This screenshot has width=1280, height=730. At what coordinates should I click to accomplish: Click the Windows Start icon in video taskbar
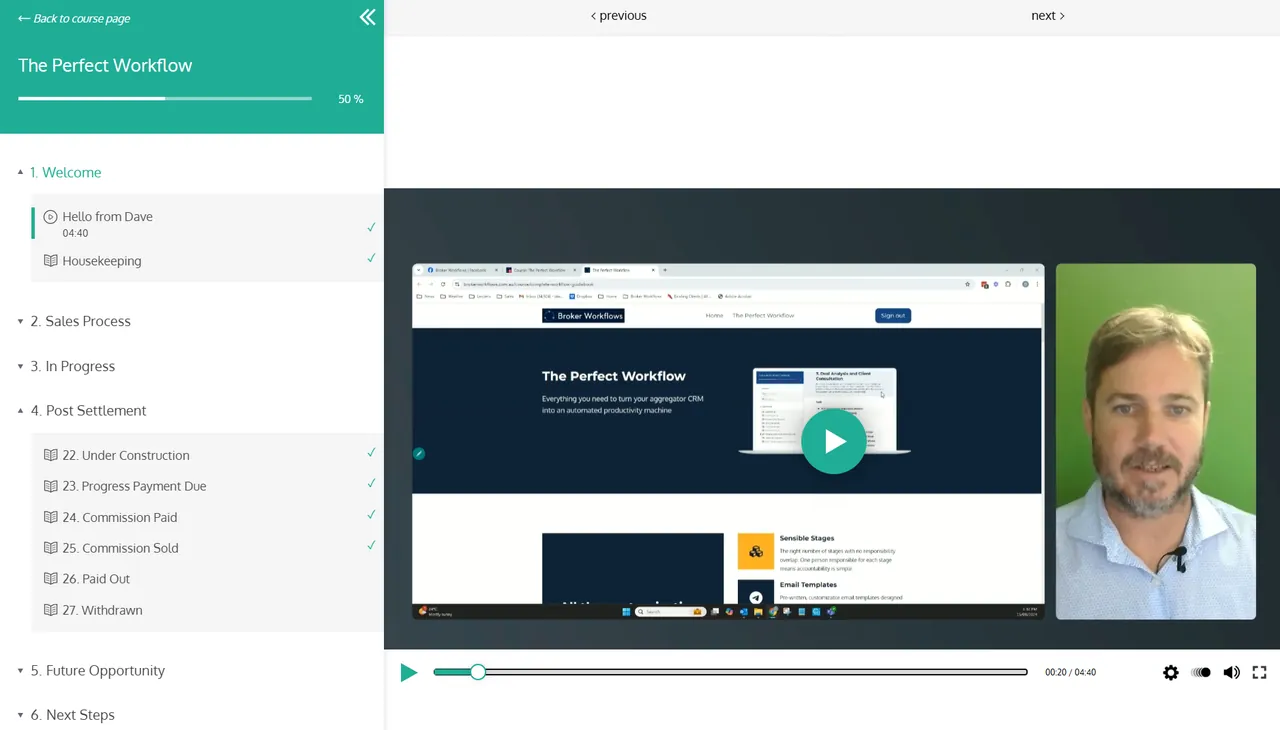(x=625, y=611)
